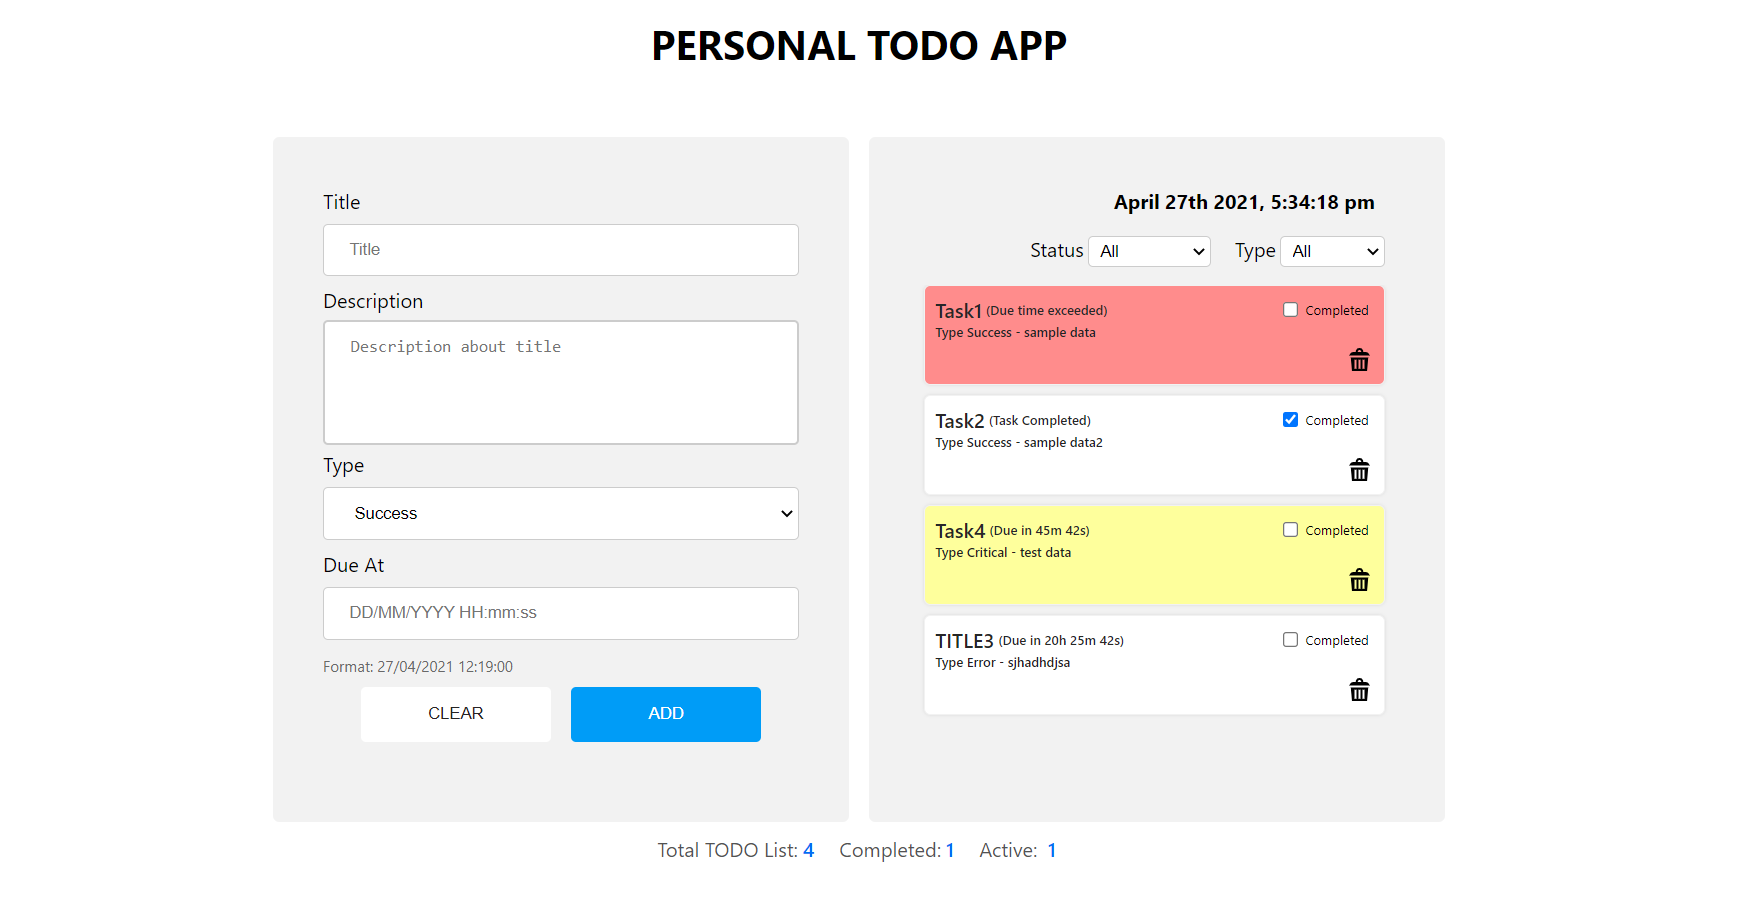
Task: Check Completed for Task4
Action: point(1290,529)
